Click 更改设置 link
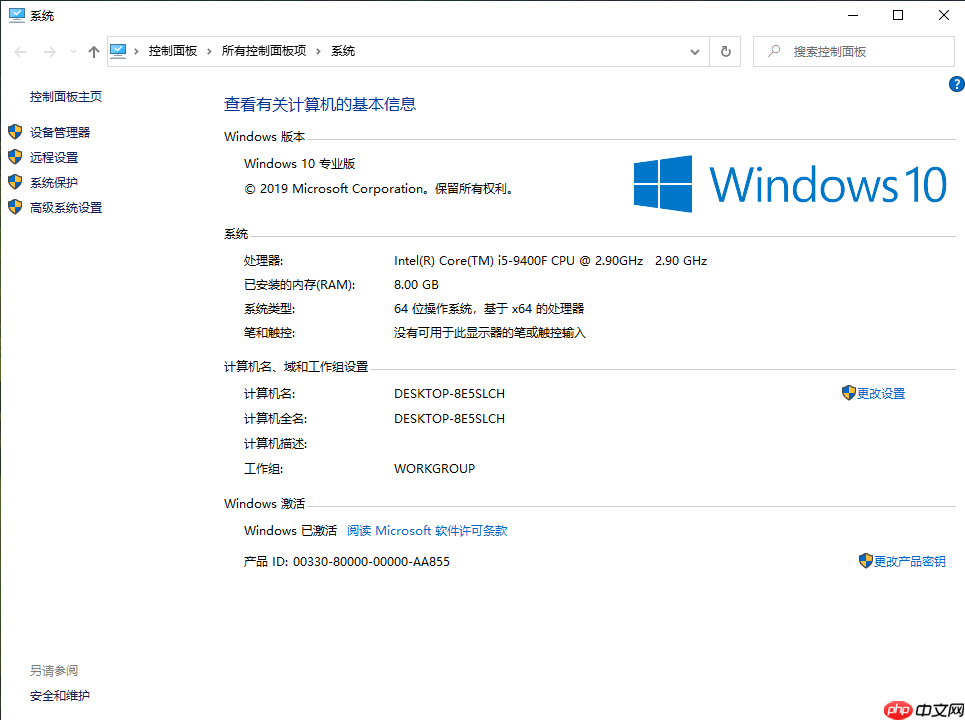Image resolution: width=965 pixels, height=720 pixels. 881,394
